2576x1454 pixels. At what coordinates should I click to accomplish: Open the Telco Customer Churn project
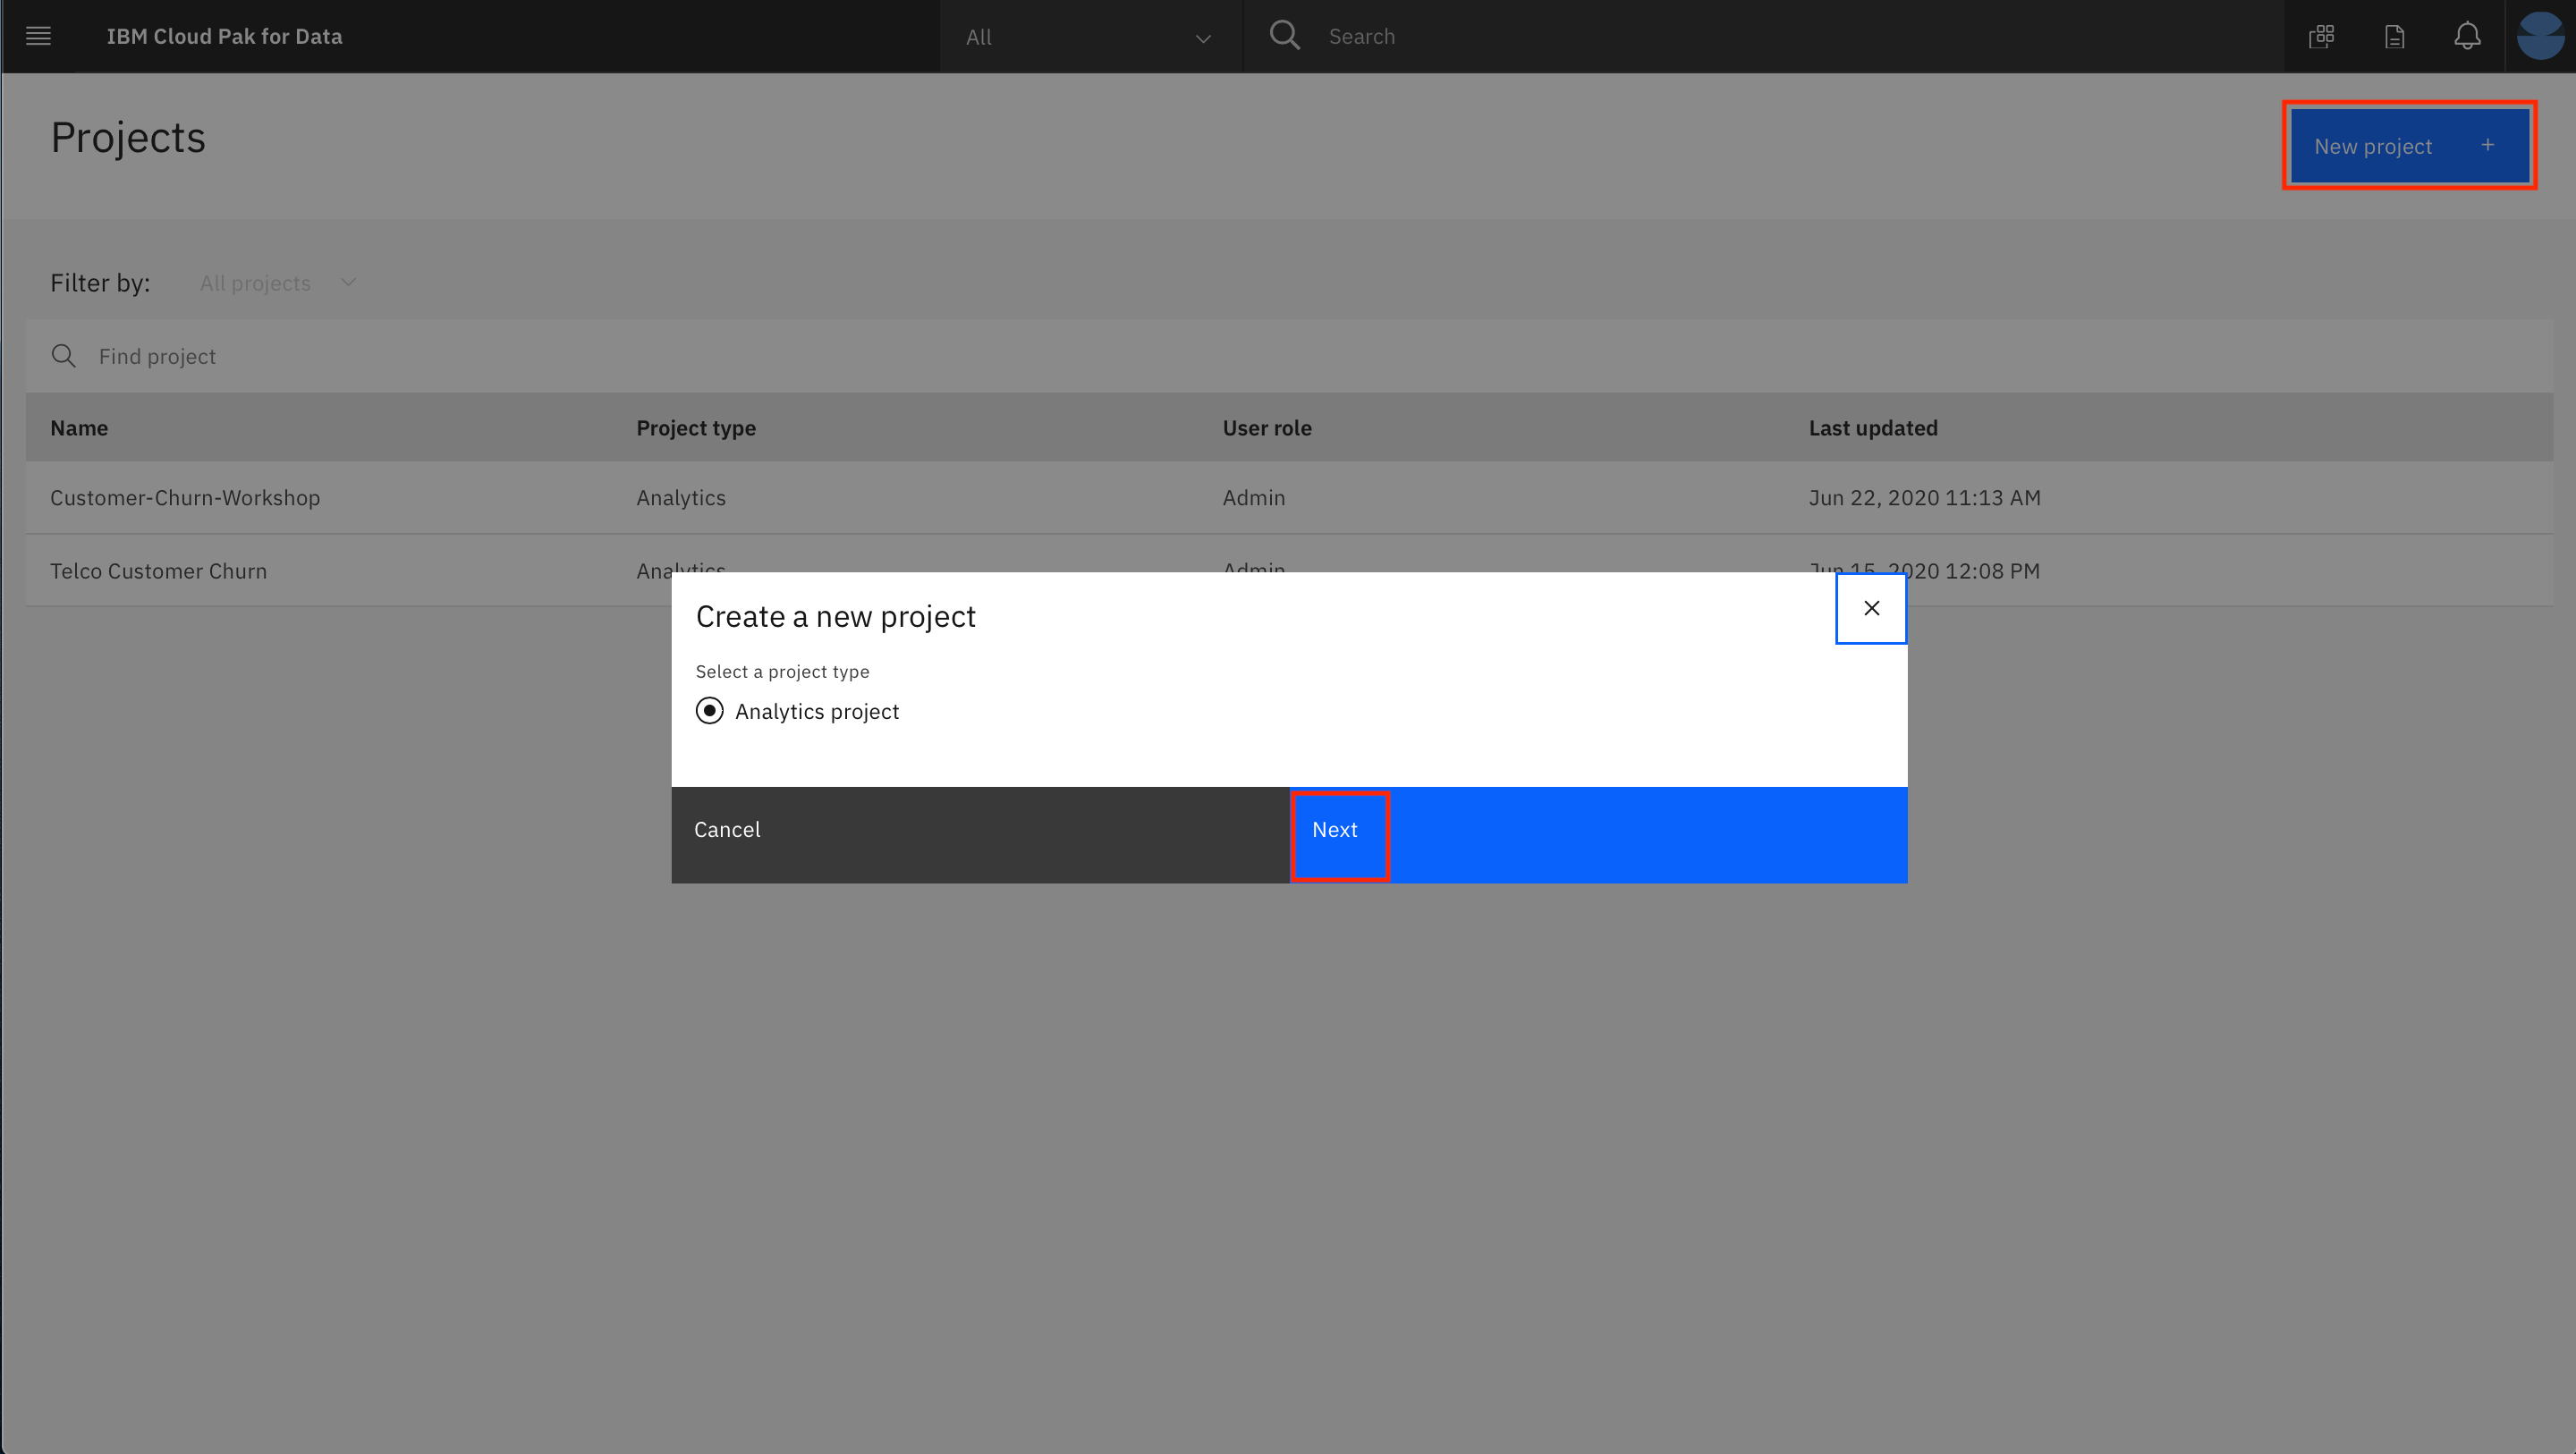point(159,571)
